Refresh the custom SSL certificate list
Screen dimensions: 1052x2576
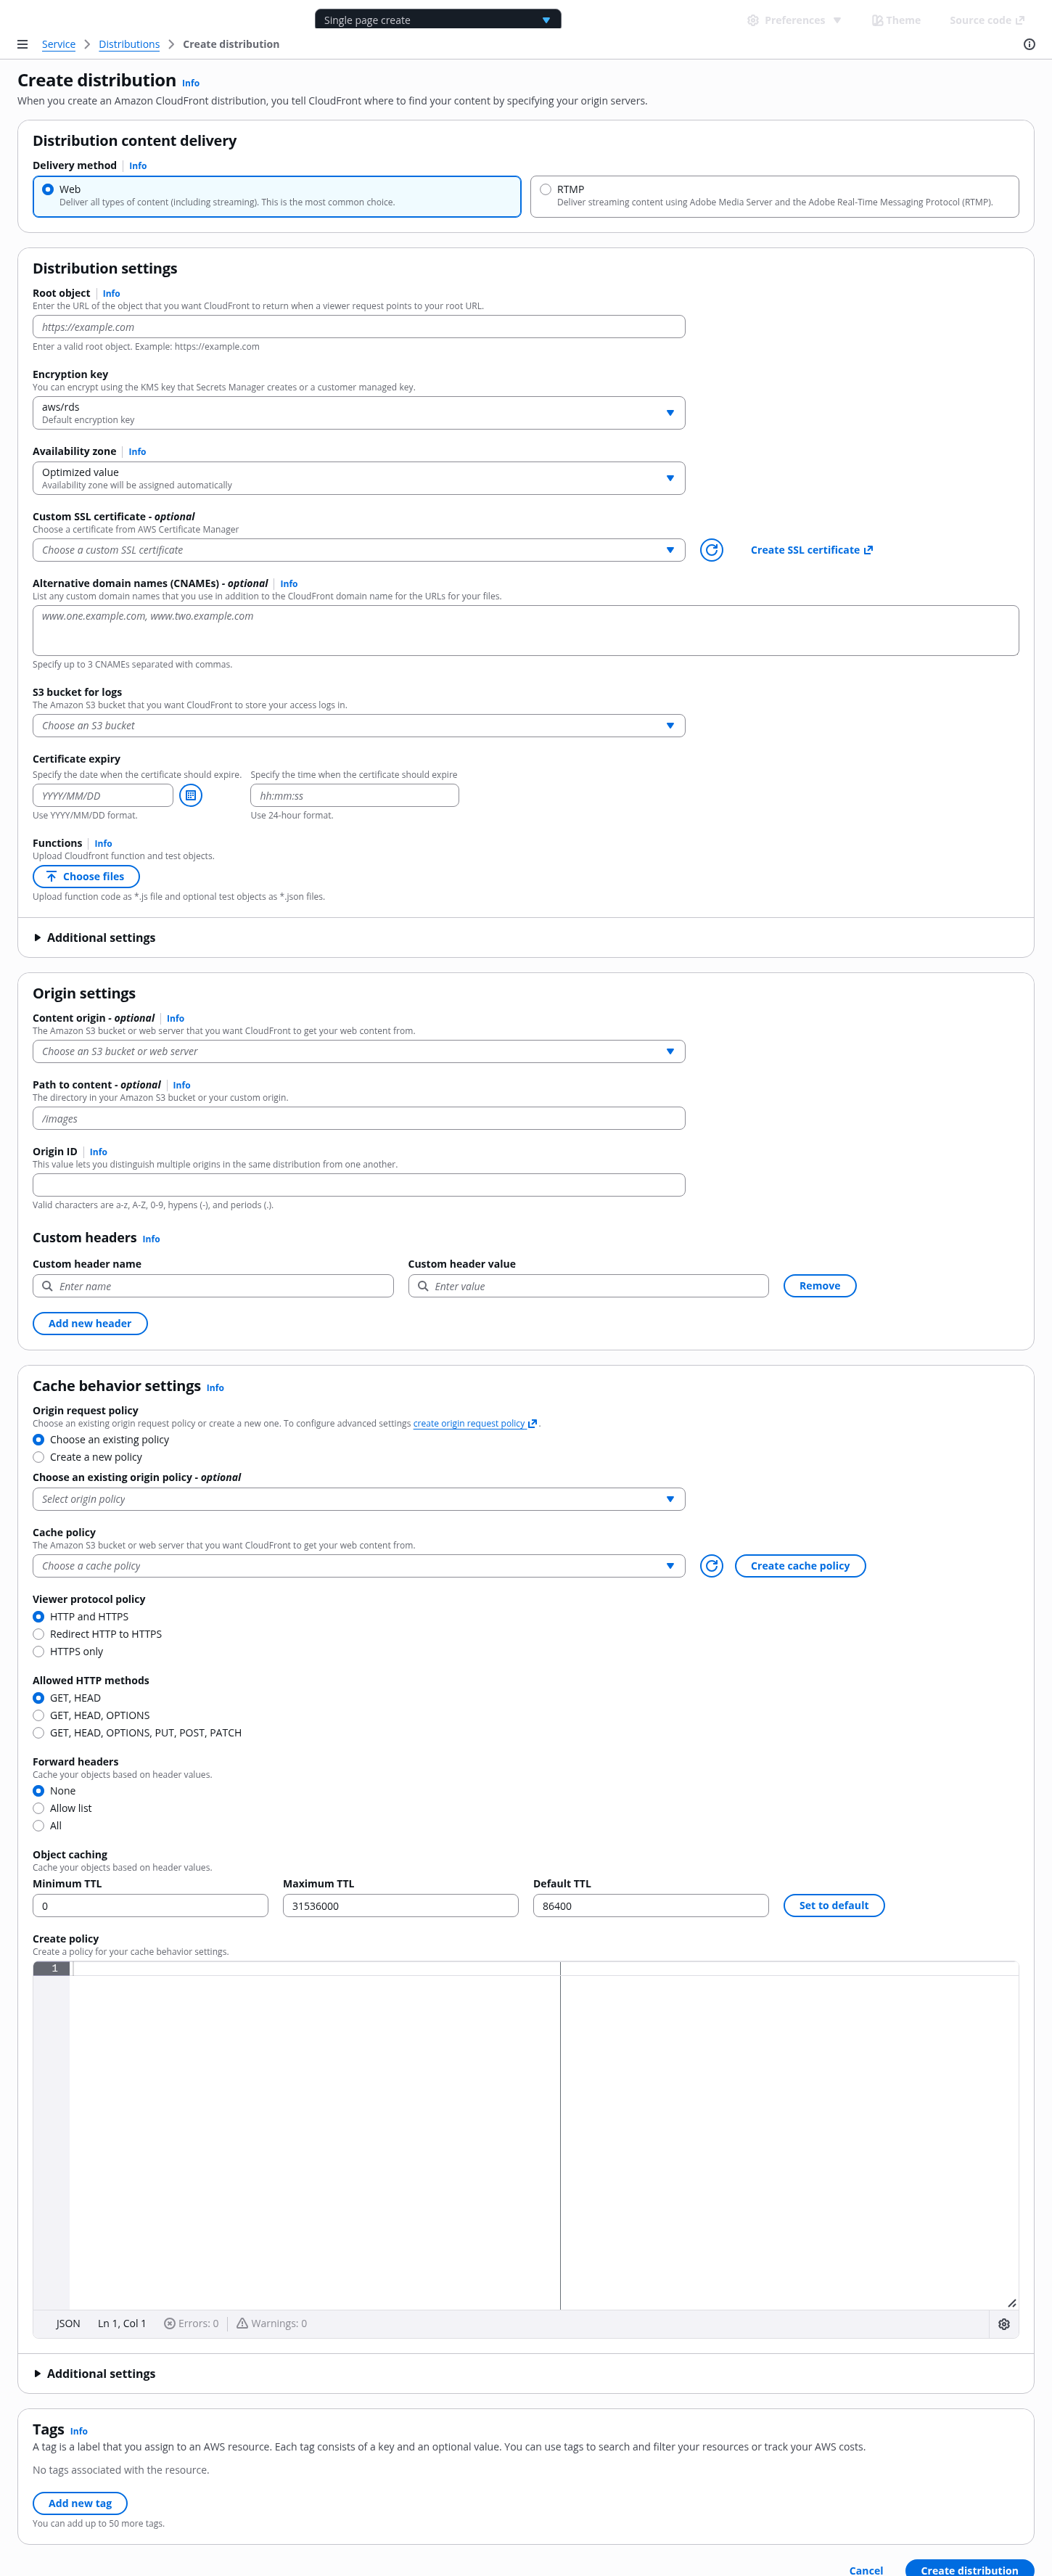(x=711, y=550)
